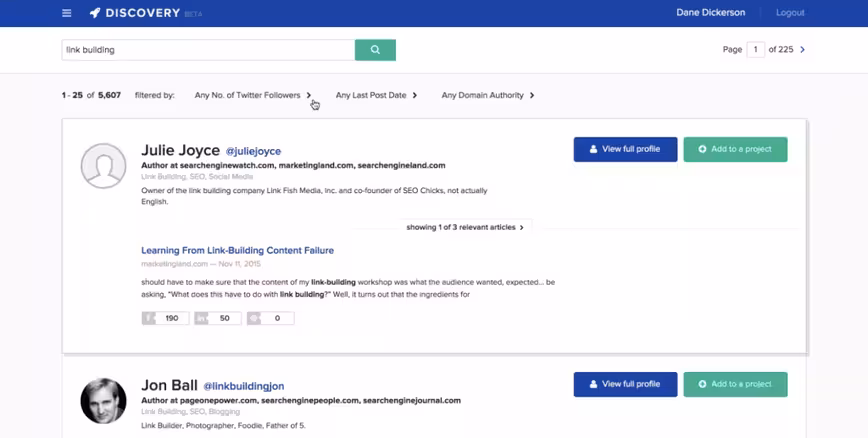This screenshot has width=868, height=438.
Task: Open Learning From Link-Building Content Failure article
Action: 237,250
